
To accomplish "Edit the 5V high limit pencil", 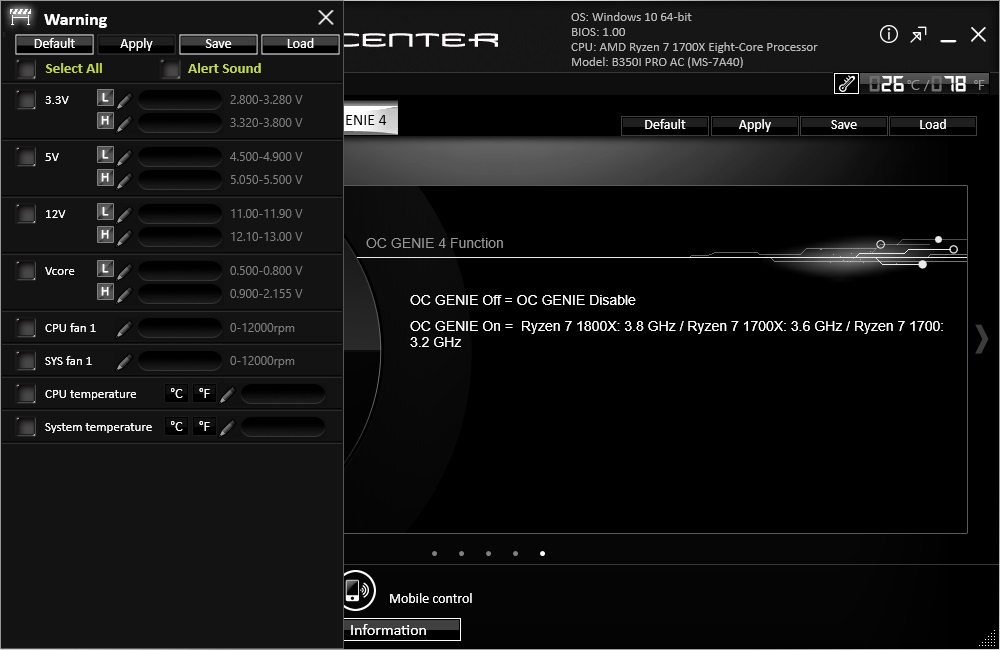I will pyautogui.click(x=125, y=181).
